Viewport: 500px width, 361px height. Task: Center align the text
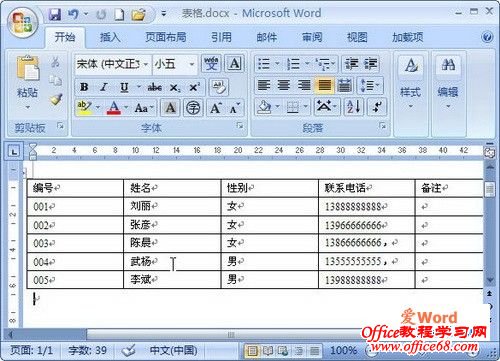284,85
